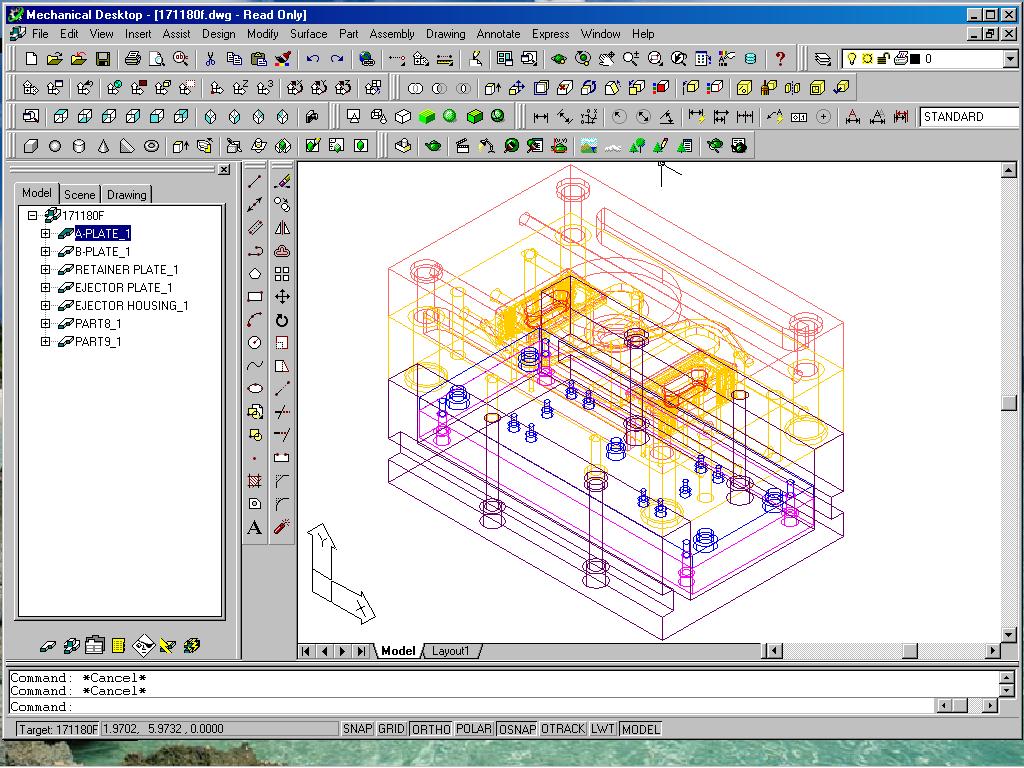Expand the PART8_1 tree node
Image resolution: width=1024 pixels, height=768 pixels.
tap(45, 323)
